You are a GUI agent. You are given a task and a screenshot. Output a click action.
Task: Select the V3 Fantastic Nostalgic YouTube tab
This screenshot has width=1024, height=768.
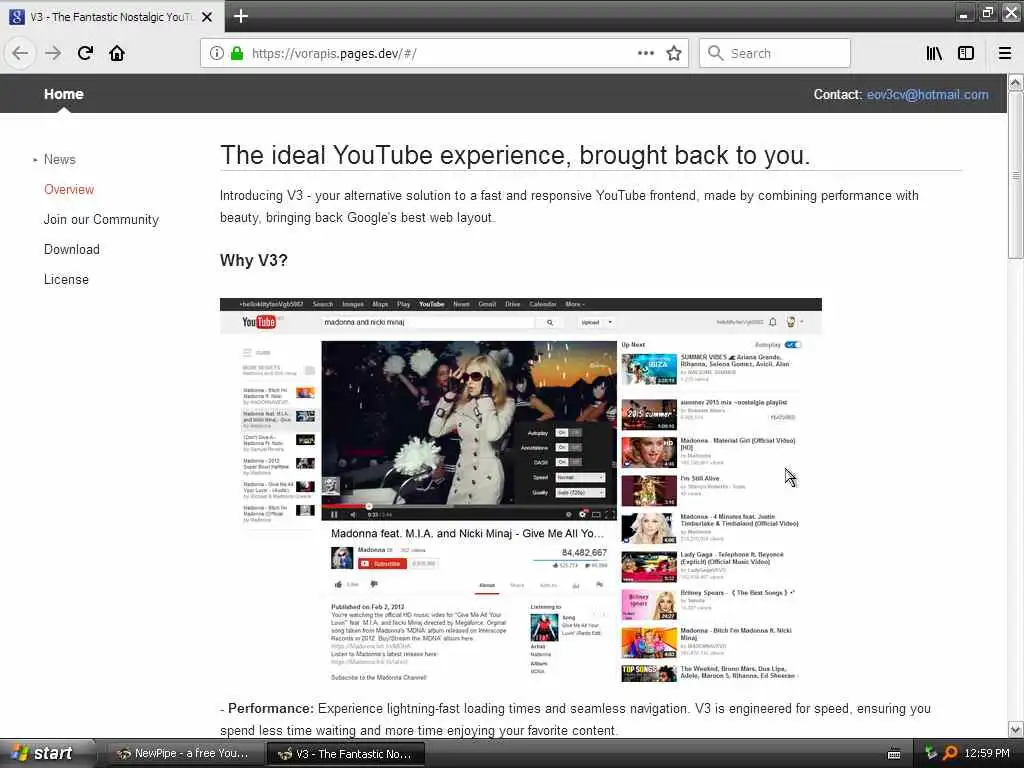[113, 17]
